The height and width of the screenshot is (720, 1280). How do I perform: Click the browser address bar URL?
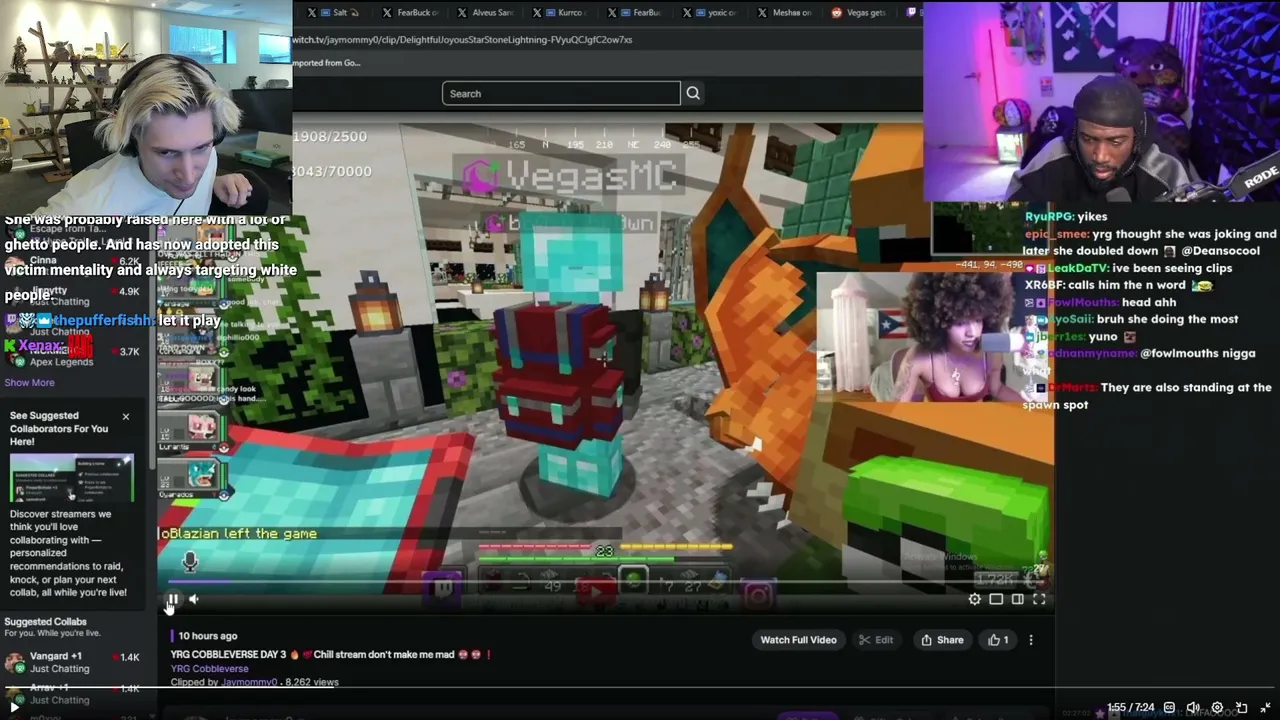pos(462,40)
